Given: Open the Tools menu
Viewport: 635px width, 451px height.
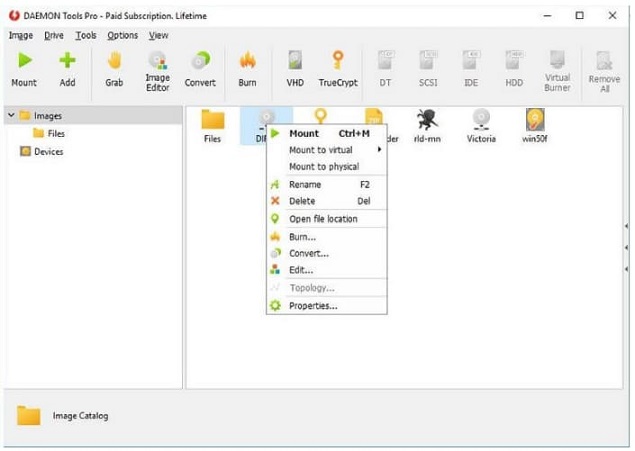Looking at the screenshot, I should pyautogui.click(x=86, y=36).
